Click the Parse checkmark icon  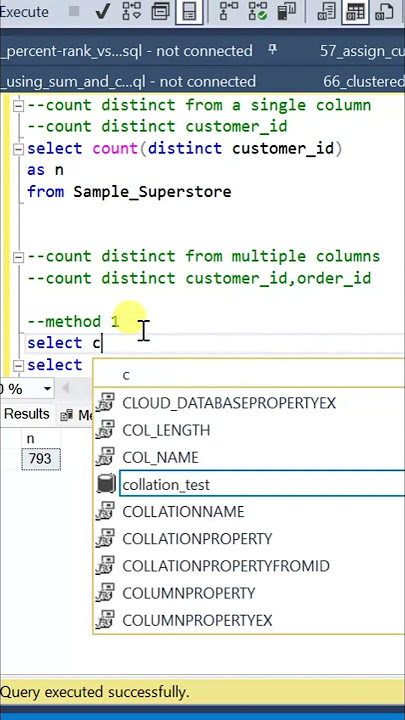[102, 11]
